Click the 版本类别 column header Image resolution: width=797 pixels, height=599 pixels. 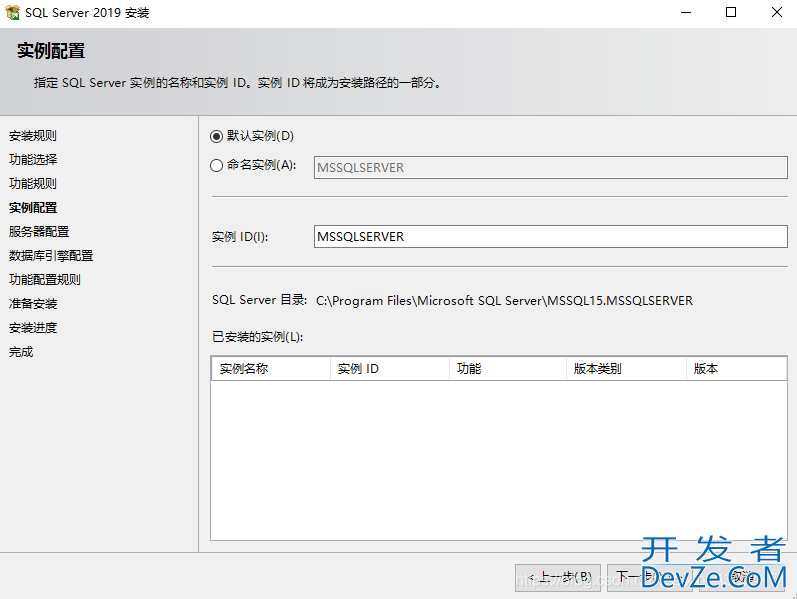click(626, 369)
